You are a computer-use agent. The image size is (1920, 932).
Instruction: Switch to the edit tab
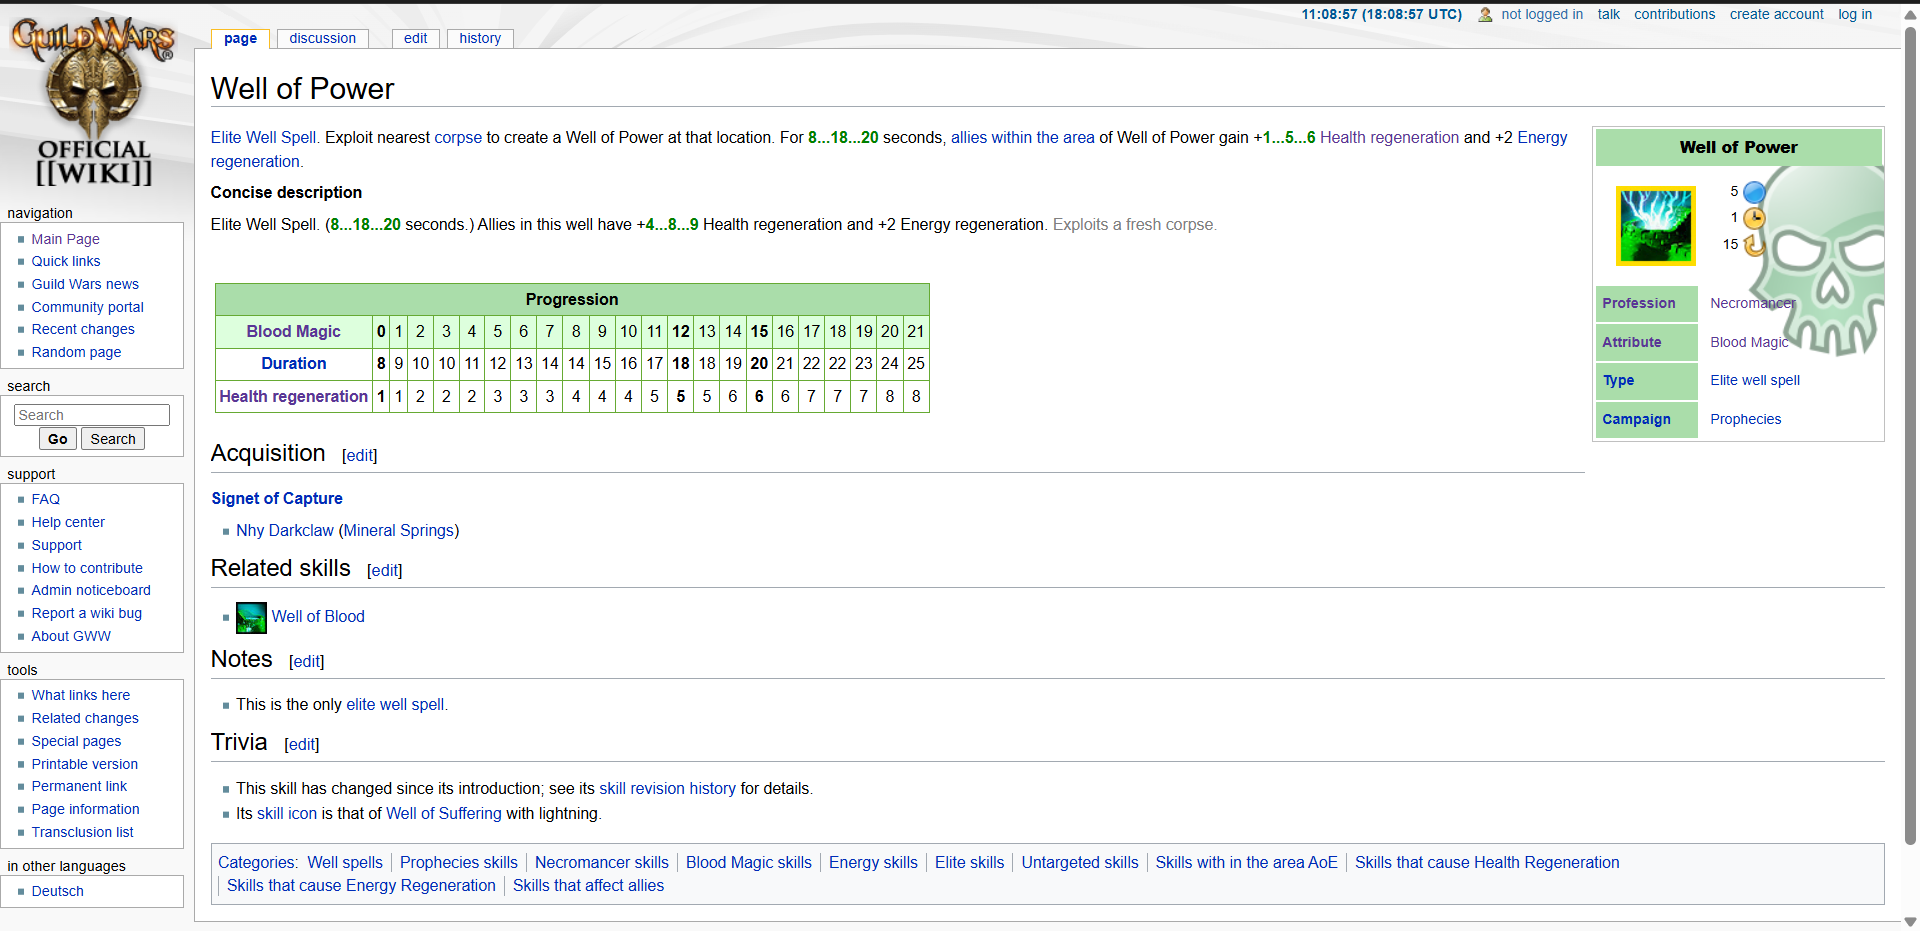click(416, 38)
